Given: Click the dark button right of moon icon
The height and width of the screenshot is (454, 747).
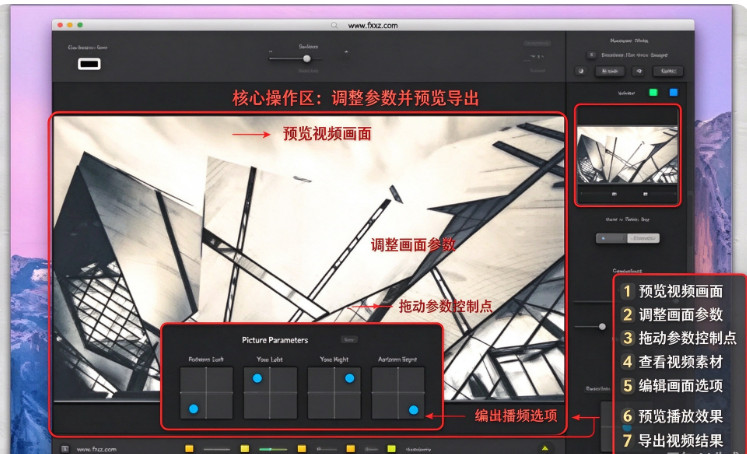Looking at the screenshot, I should click(610, 71).
